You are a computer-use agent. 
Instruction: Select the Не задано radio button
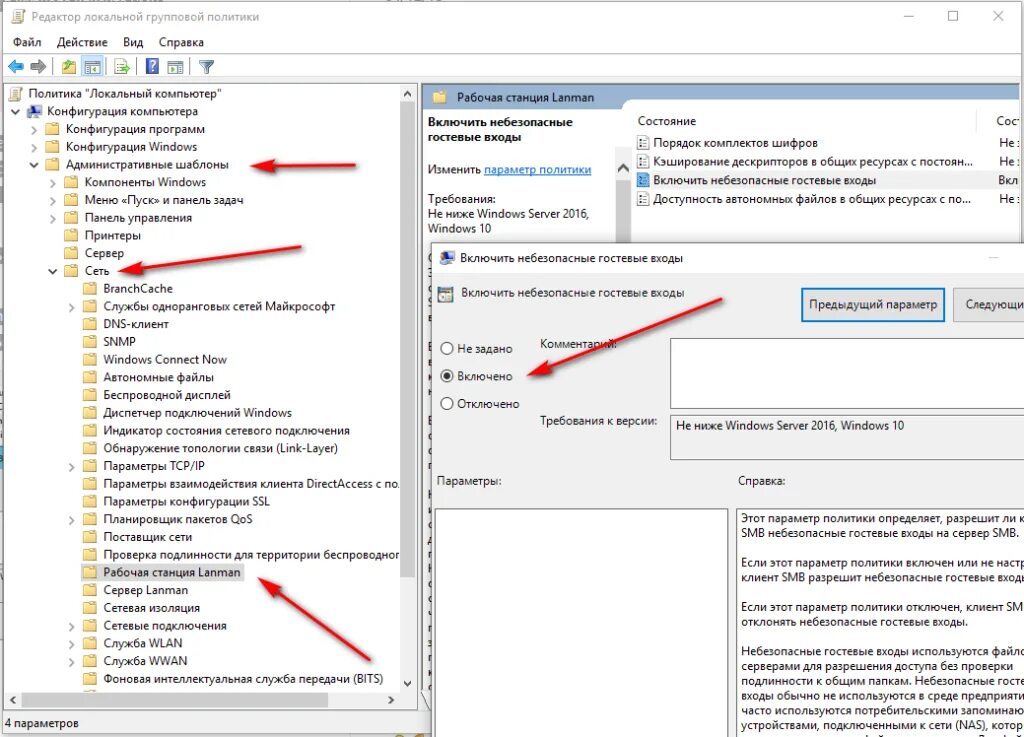(x=447, y=349)
